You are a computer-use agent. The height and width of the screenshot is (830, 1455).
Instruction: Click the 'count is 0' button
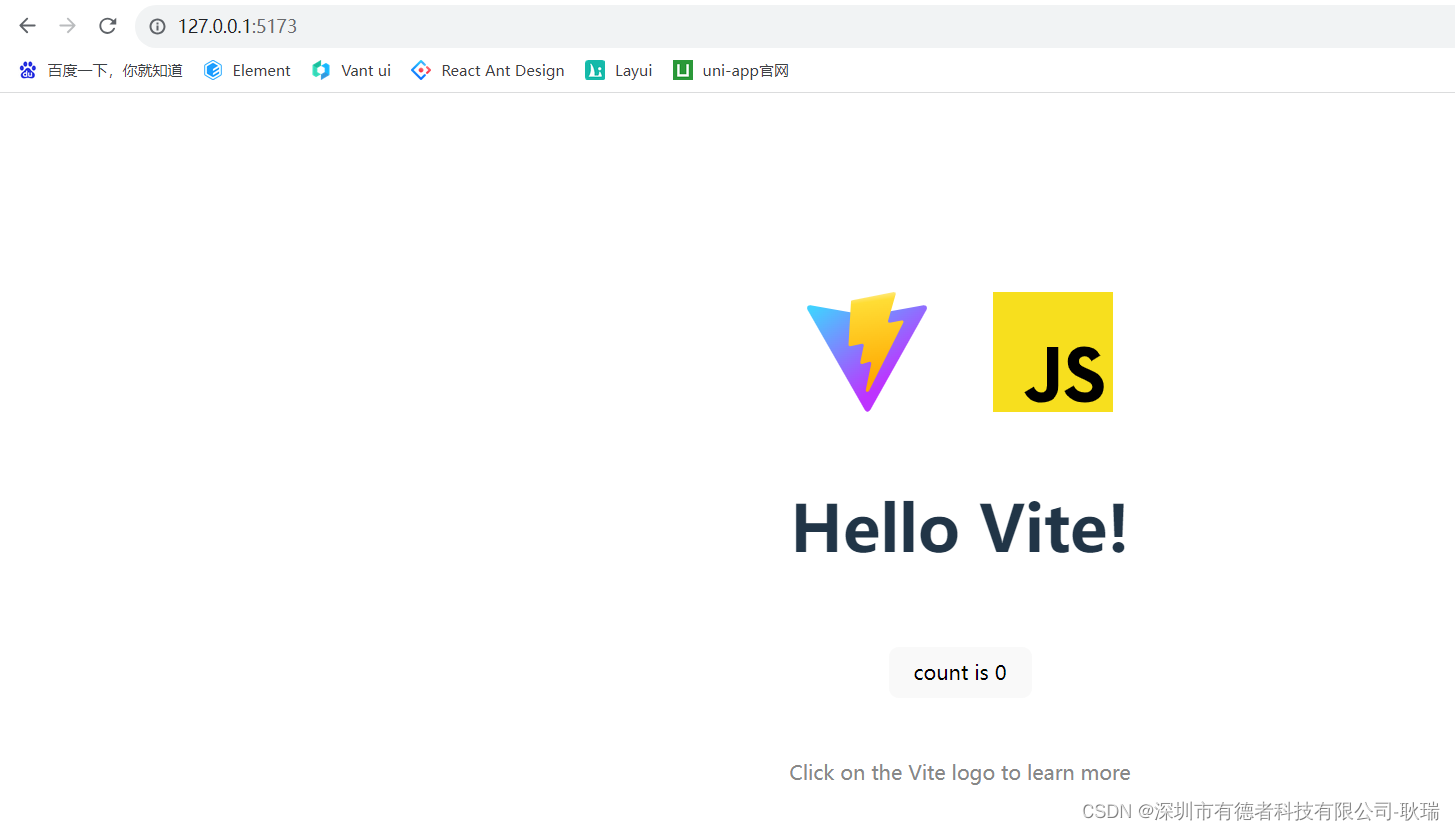point(960,673)
